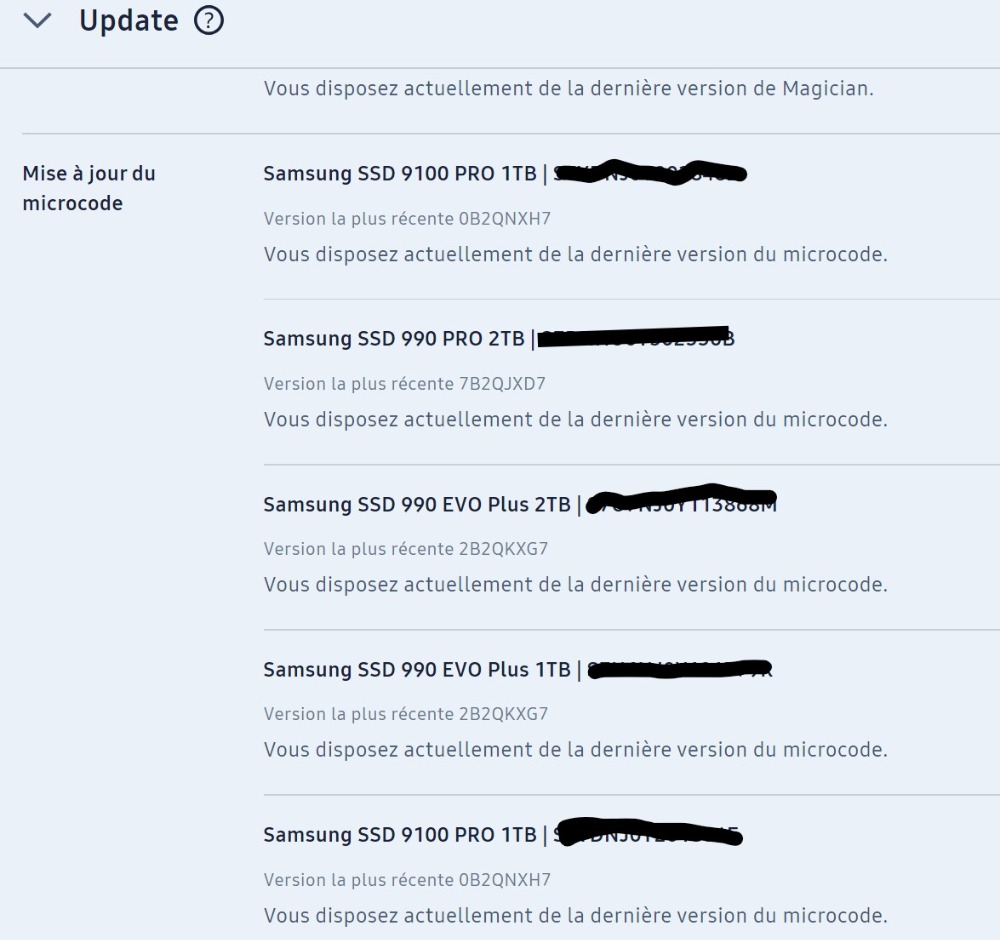Collapse the Update section chevron

[37, 21]
